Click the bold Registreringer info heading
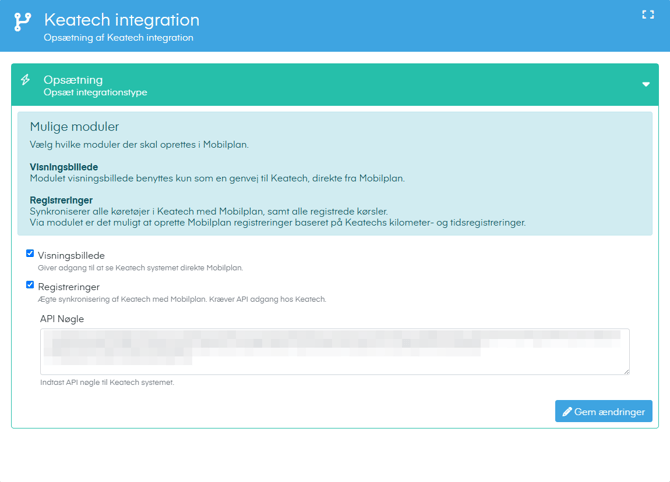This screenshot has width=670, height=482. click(61, 200)
